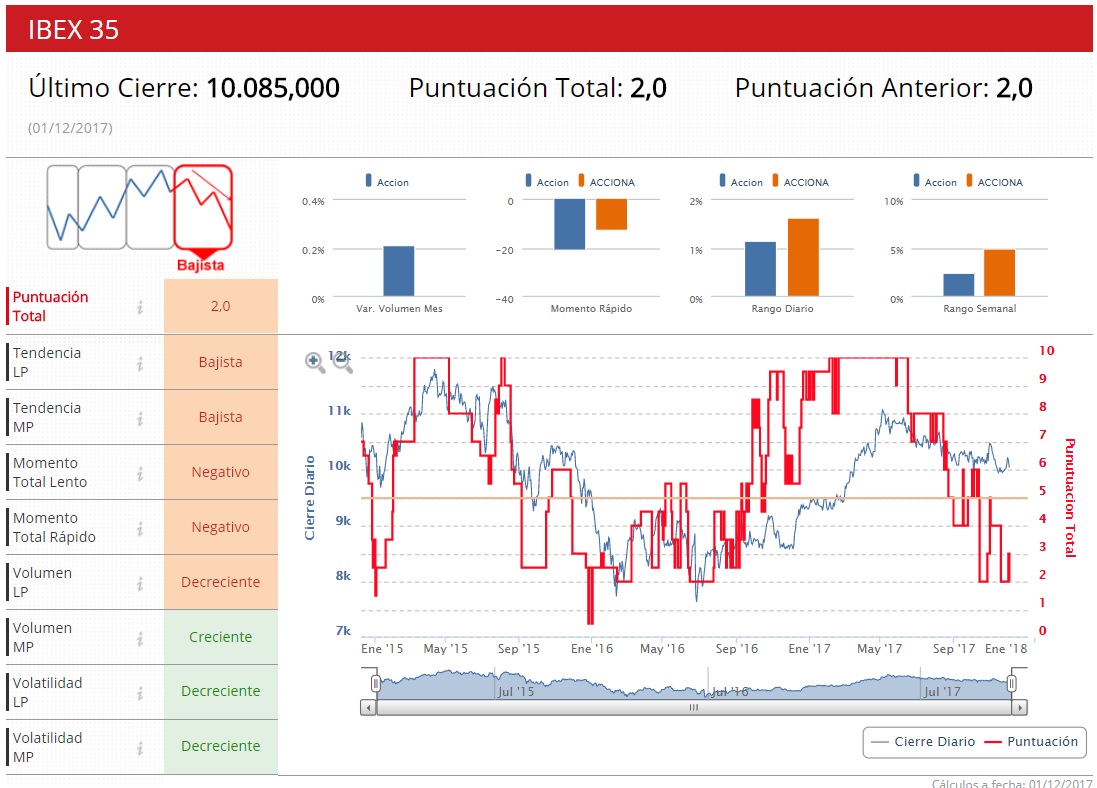Toggle Cierre Diario series in legend
The height and width of the screenshot is (788, 1097).
[924, 742]
